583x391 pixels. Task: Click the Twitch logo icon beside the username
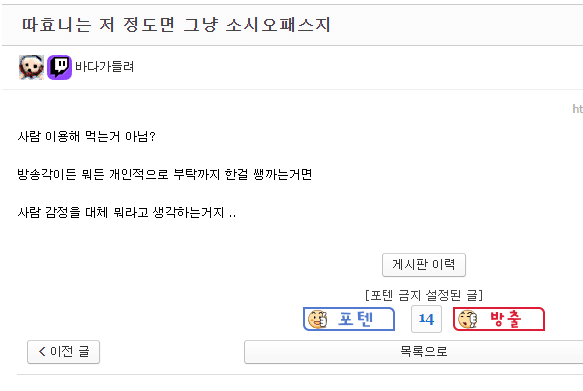click(59, 67)
